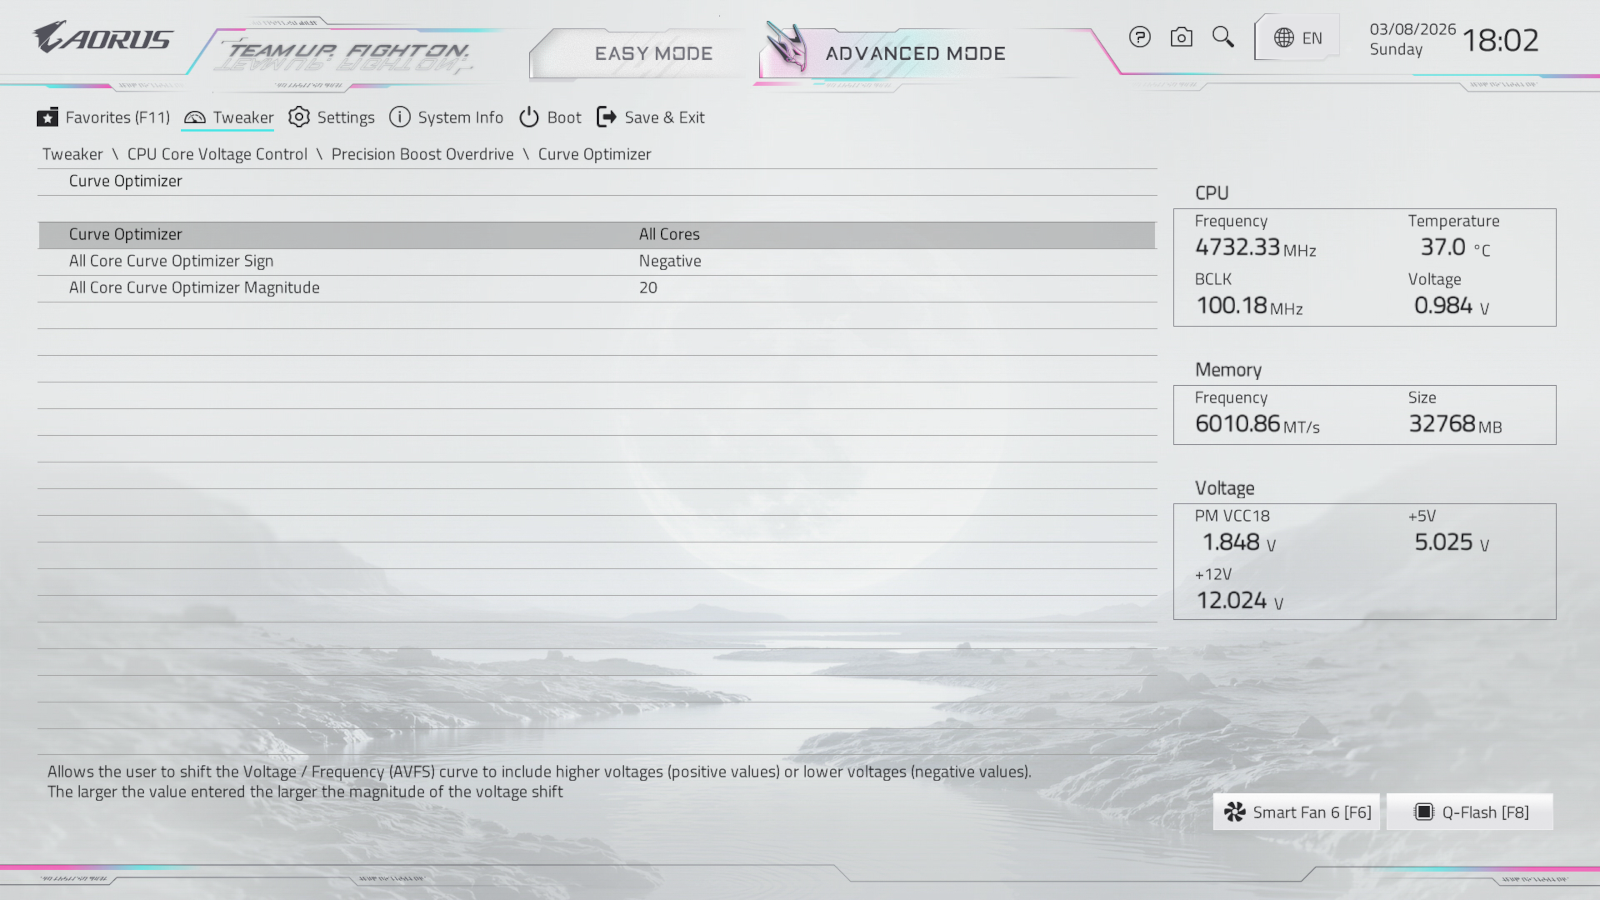
Task: Click the Favorites star icon
Action: (x=47, y=118)
